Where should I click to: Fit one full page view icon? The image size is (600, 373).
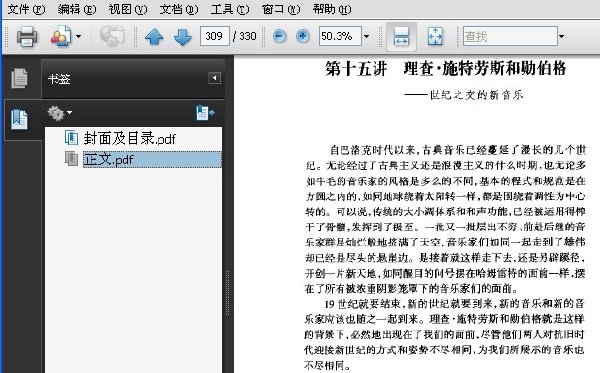(x=435, y=37)
